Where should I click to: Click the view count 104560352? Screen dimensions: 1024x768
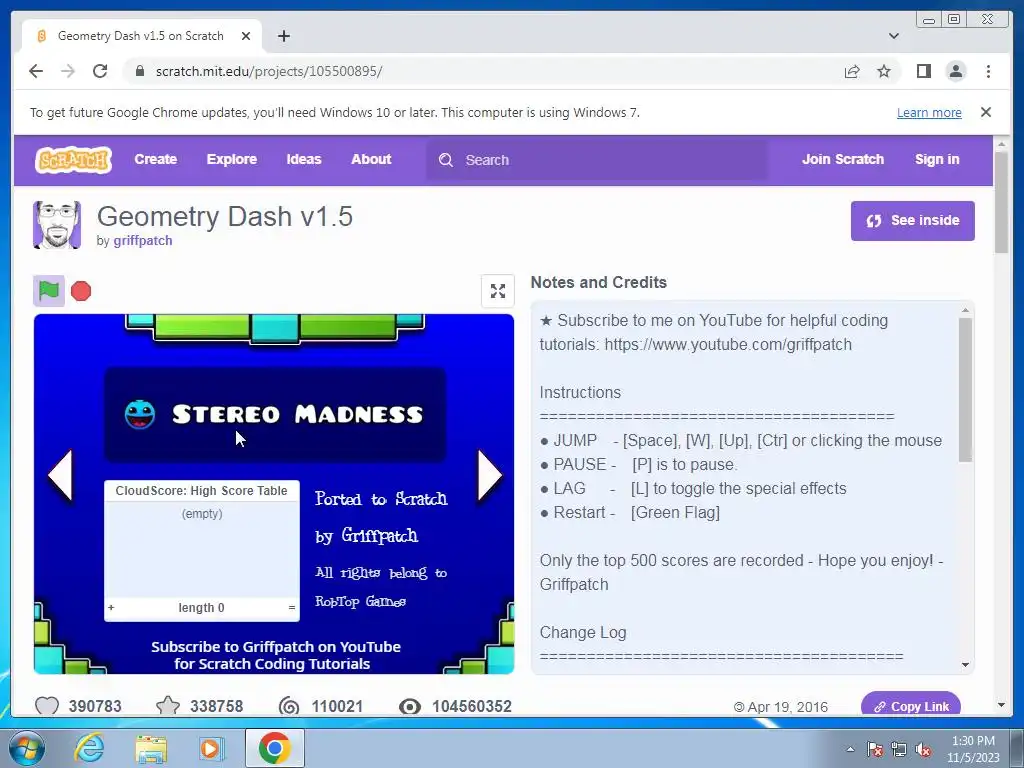pyautogui.click(x=472, y=706)
